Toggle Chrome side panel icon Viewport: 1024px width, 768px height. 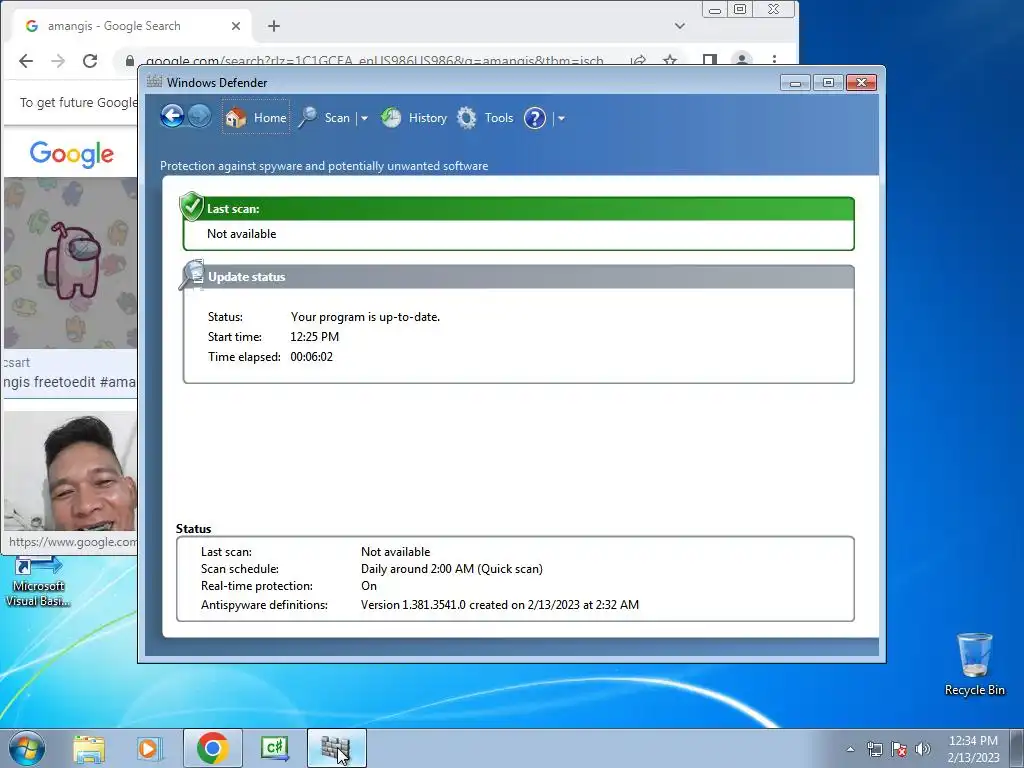pos(710,61)
